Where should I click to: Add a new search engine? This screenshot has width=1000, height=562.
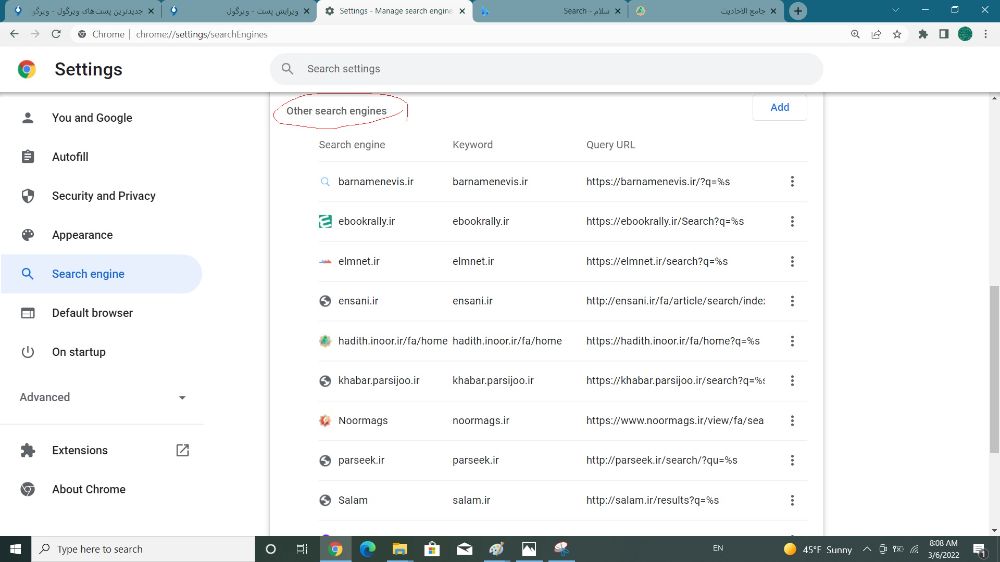coord(779,107)
